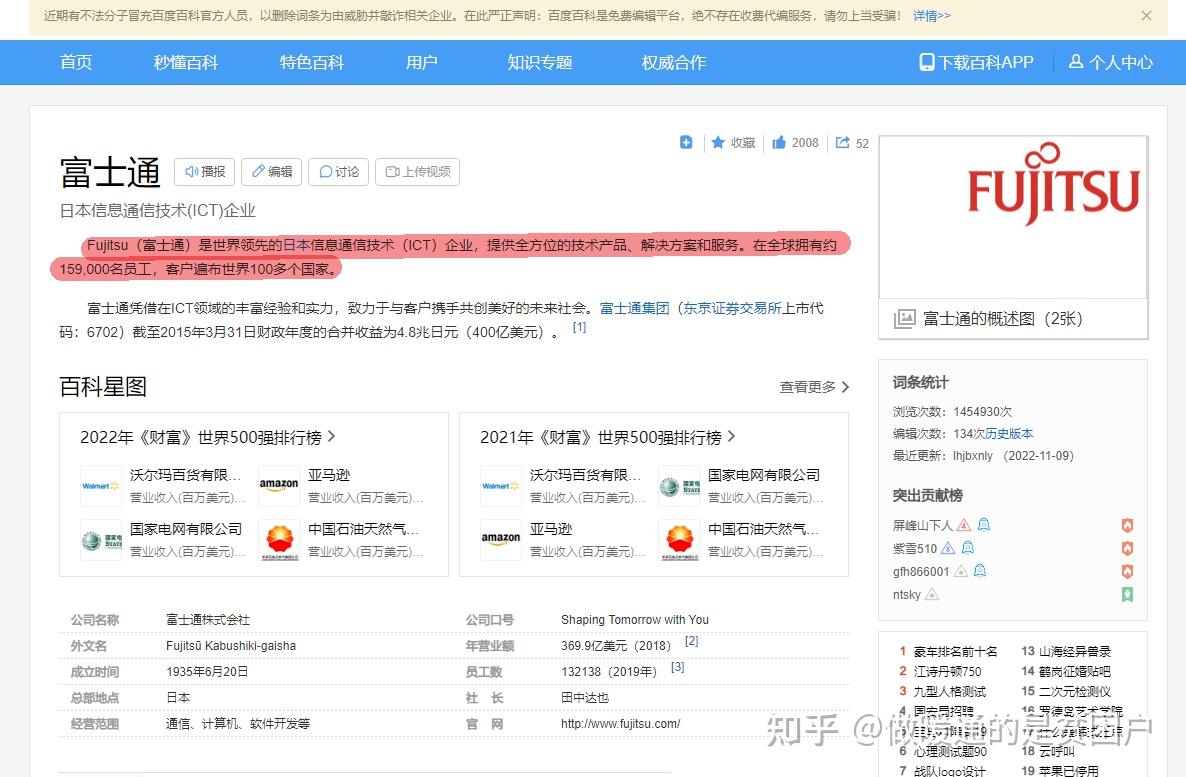Open 沃尔玛百货有限 in the 2021 list

(x=585, y=475)
